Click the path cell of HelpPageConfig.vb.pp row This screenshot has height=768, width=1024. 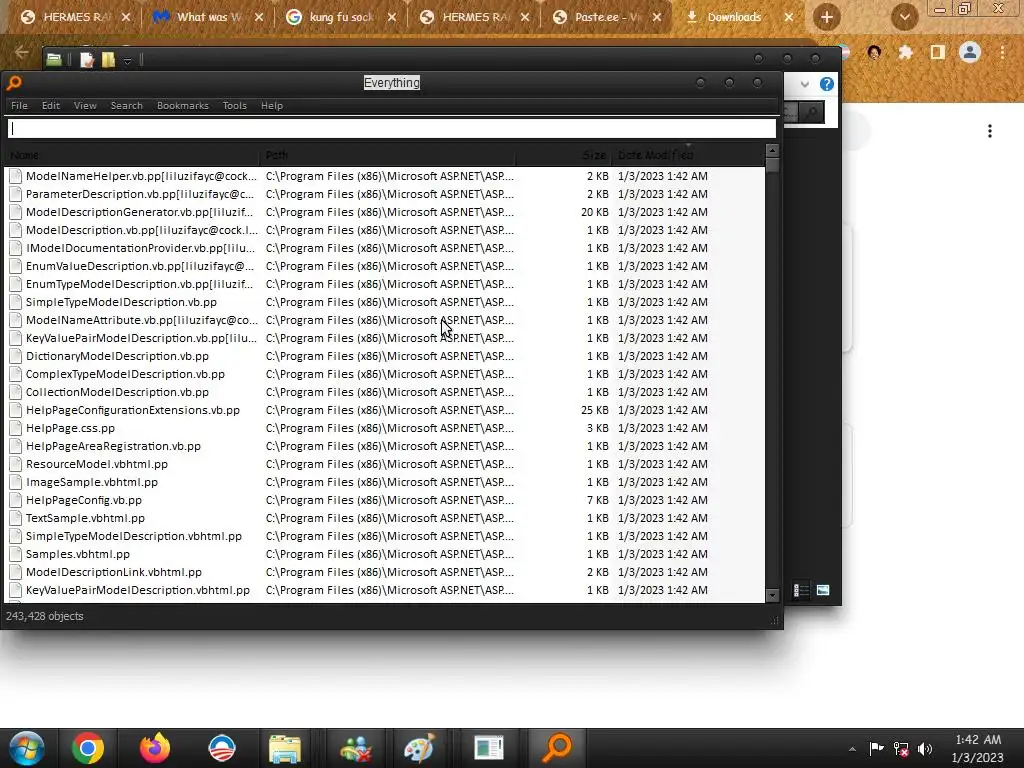pos(389,500)
